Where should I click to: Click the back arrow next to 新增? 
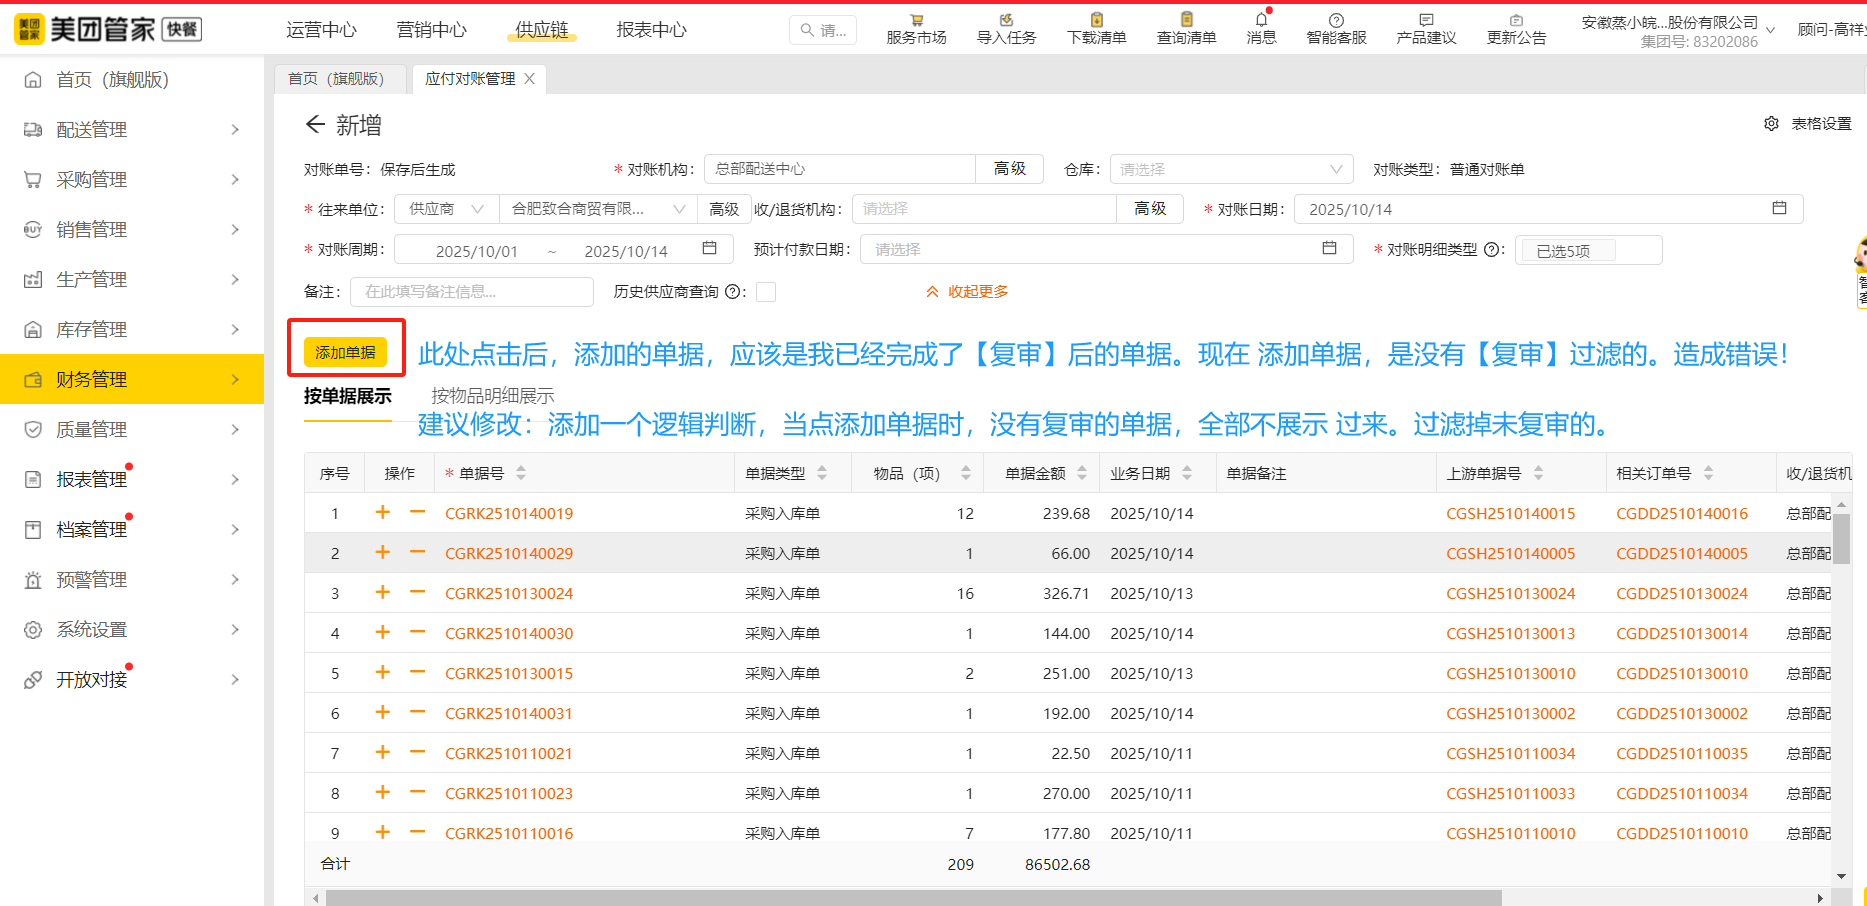[315, 124]
